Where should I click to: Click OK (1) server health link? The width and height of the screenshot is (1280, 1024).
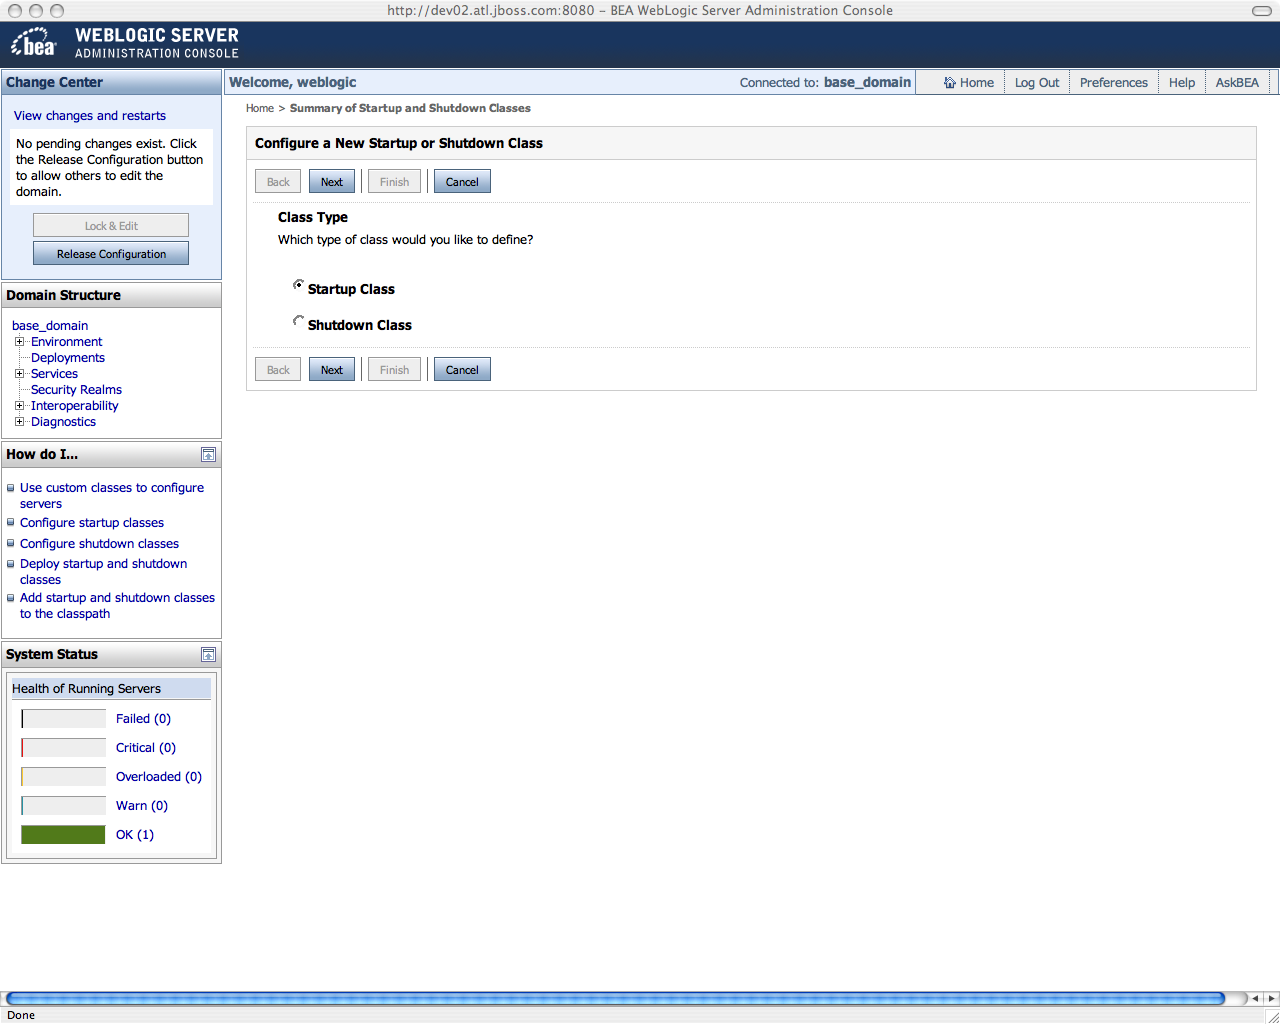(x=135, y=835)
